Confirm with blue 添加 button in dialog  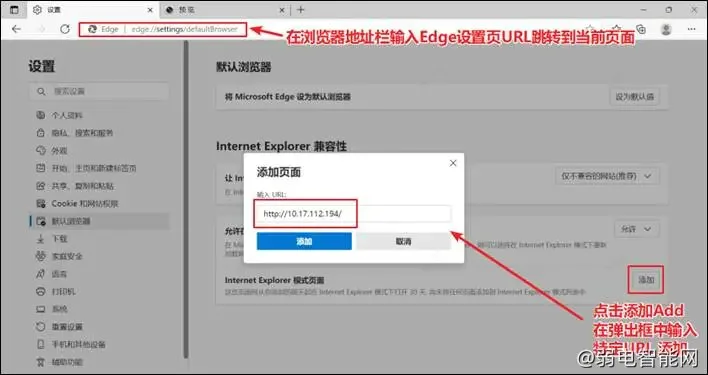click(304, 241)
